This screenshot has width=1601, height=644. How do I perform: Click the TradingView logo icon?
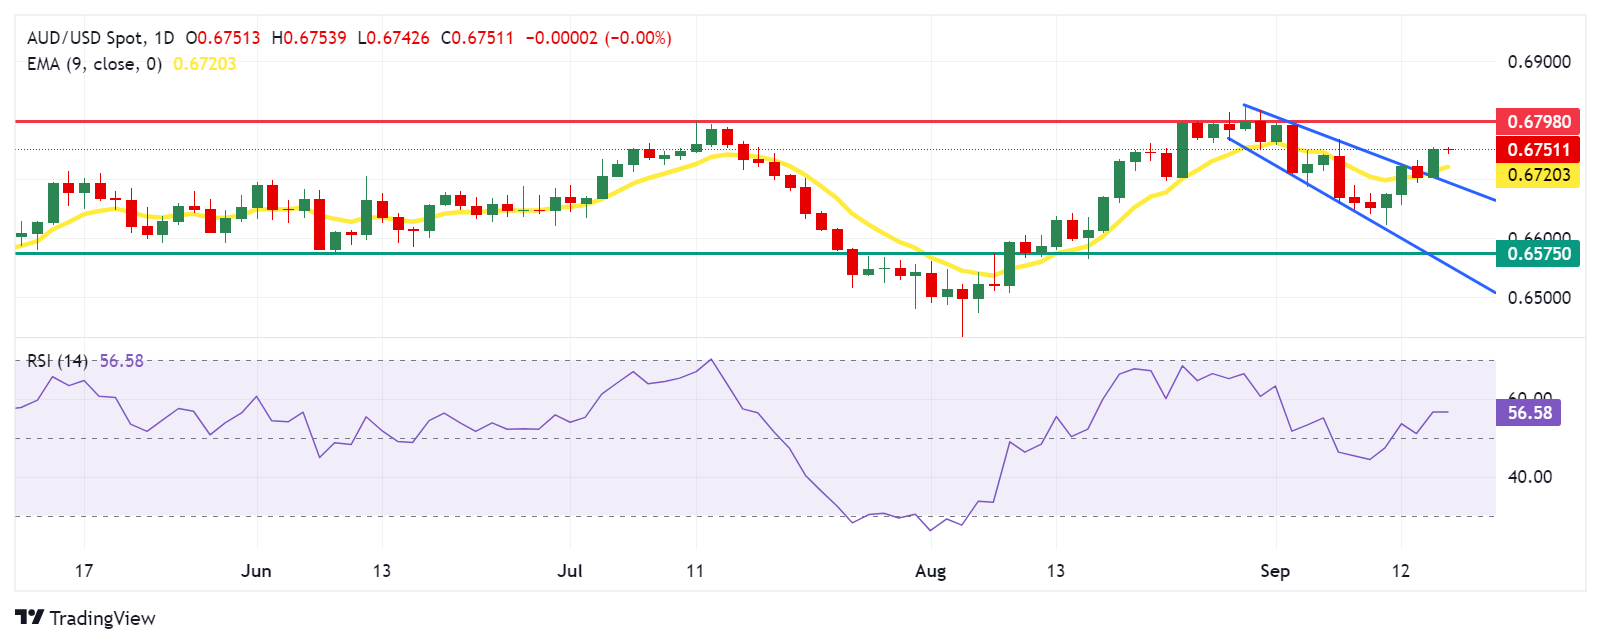(x=29, y=618)
